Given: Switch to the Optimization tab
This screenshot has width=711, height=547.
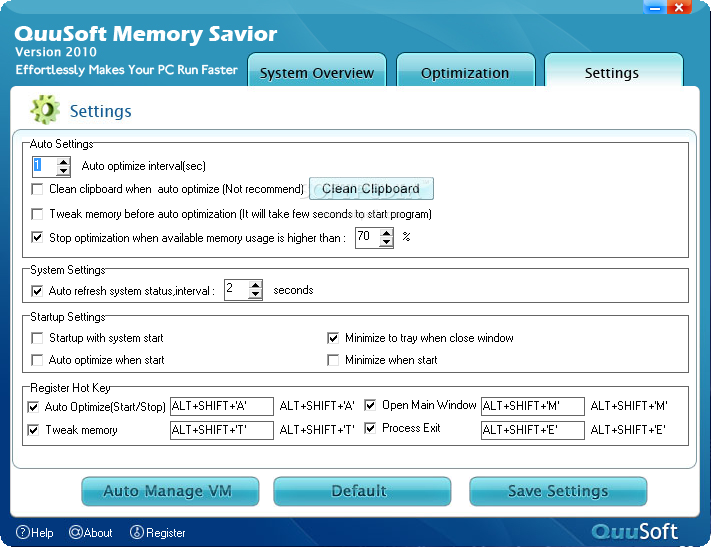Looking at the screenshot, I should 465,71.
